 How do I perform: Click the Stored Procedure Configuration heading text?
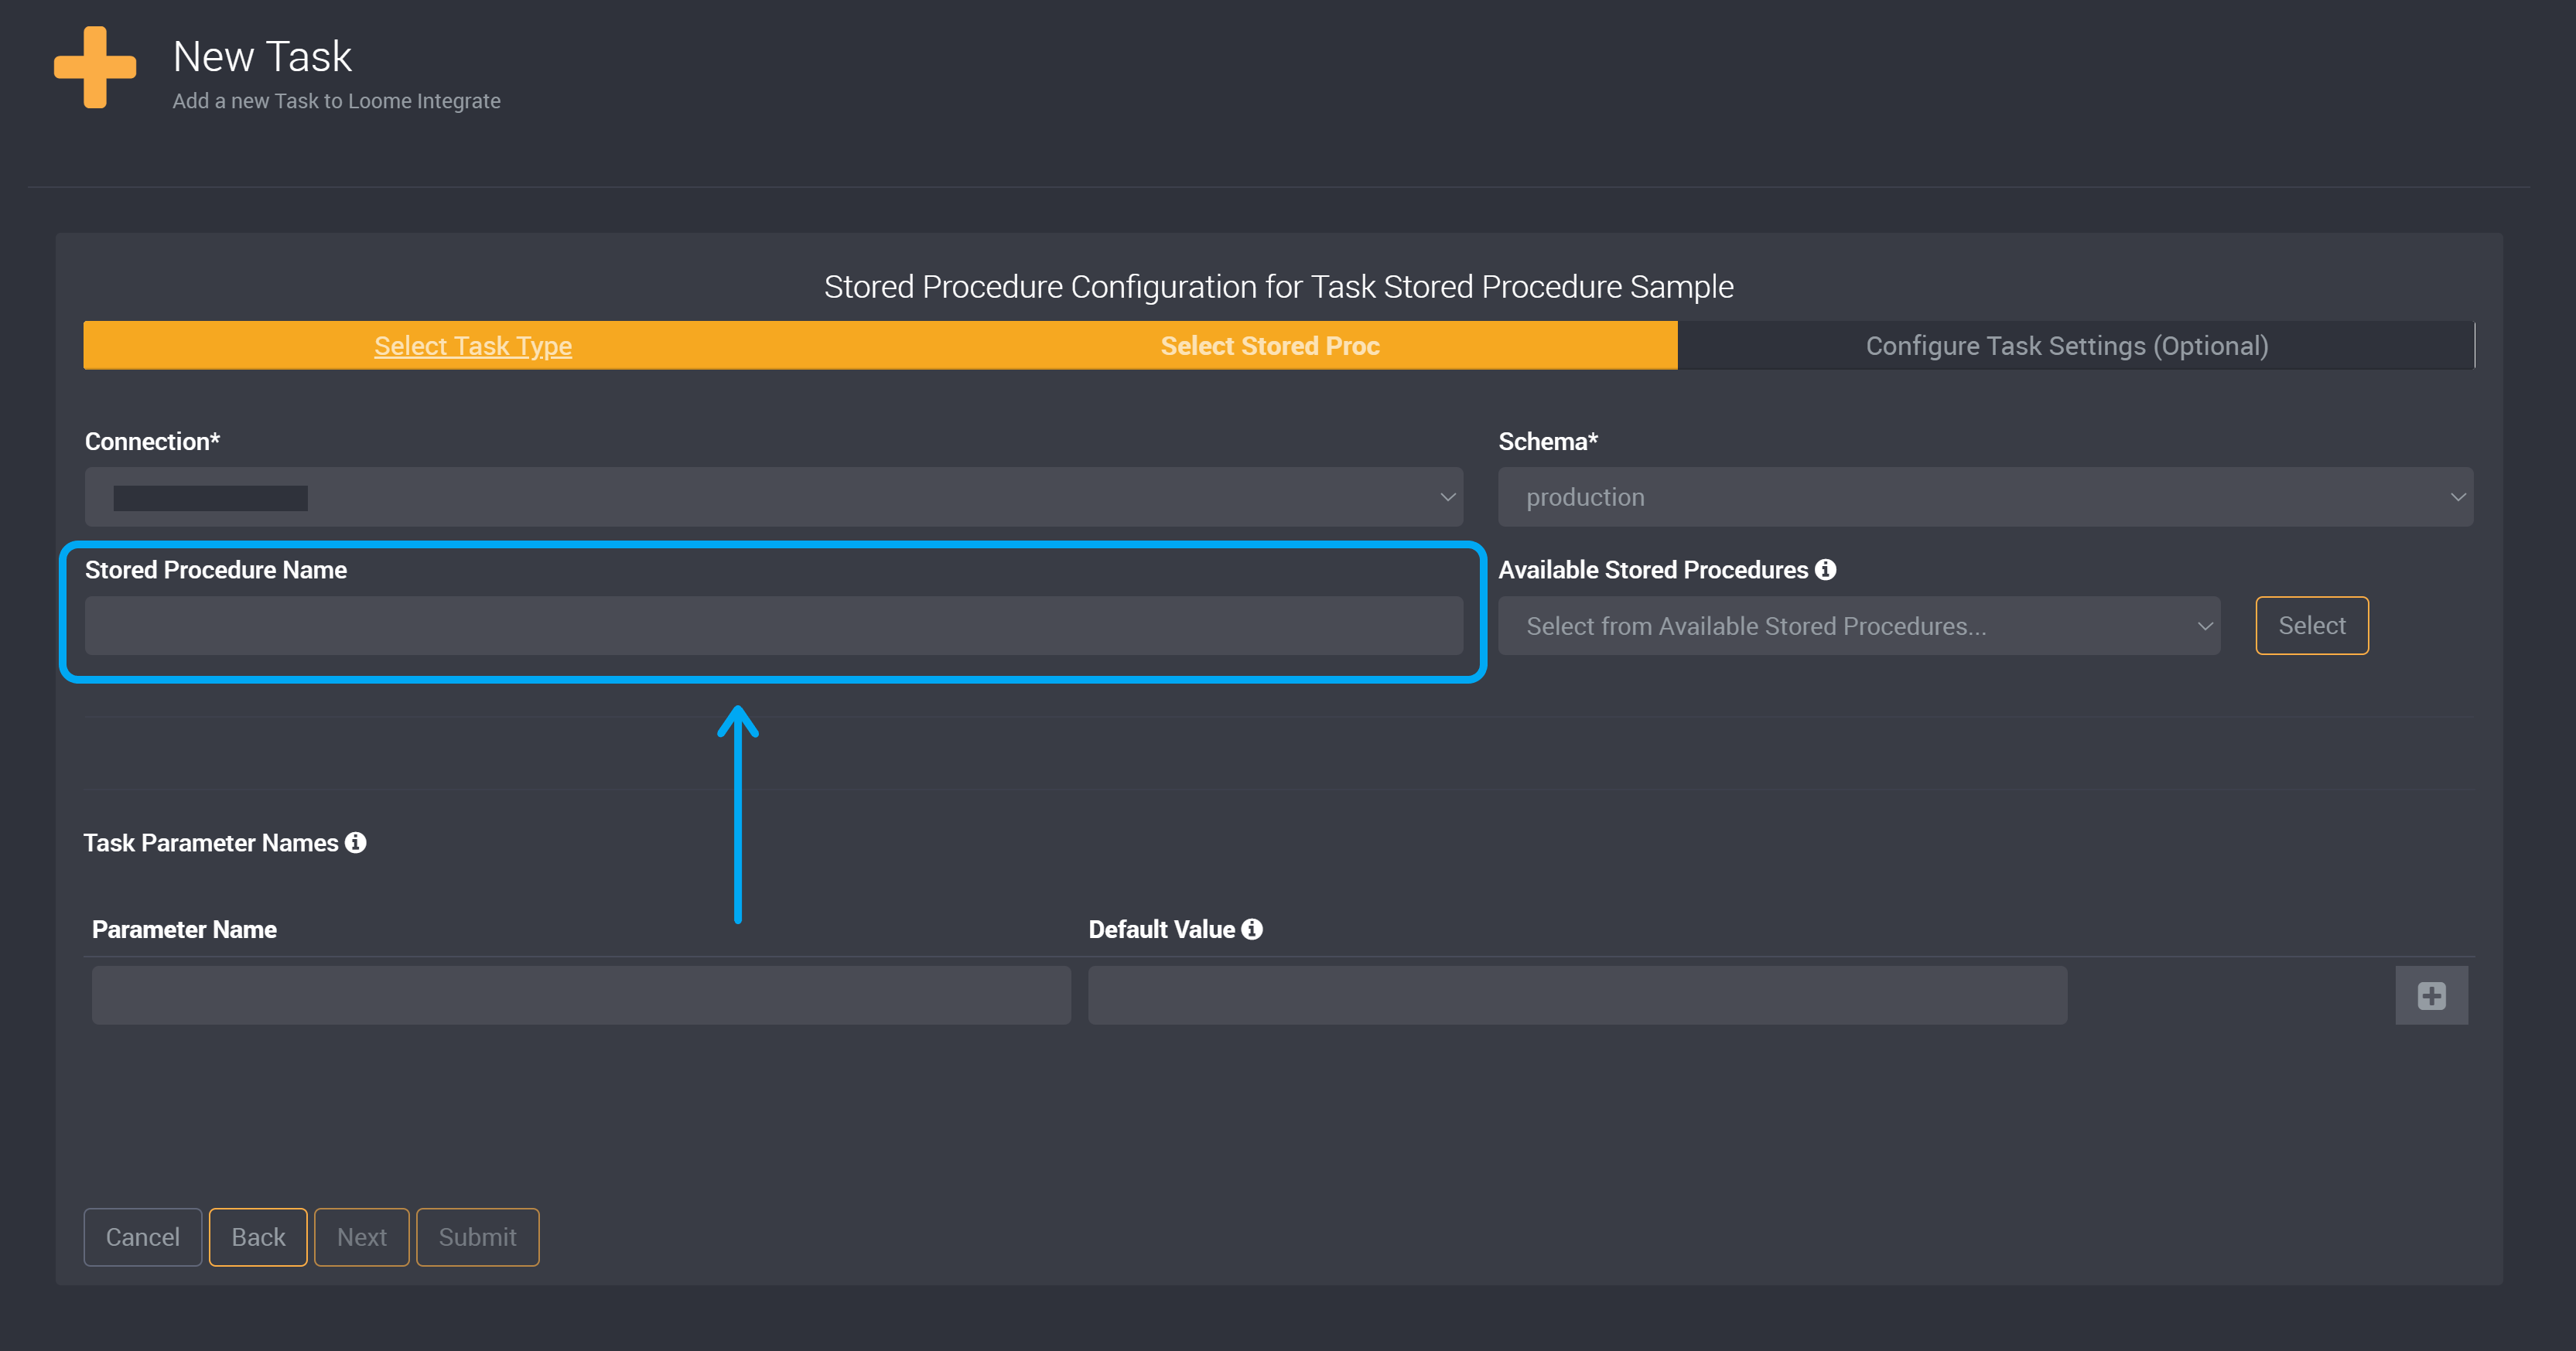coord(1279,286)
